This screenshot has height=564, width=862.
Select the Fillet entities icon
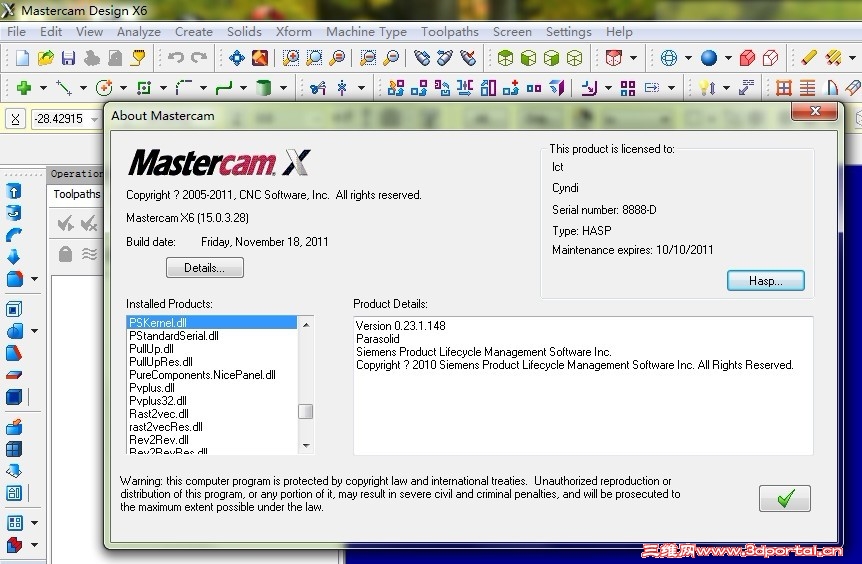184,87
